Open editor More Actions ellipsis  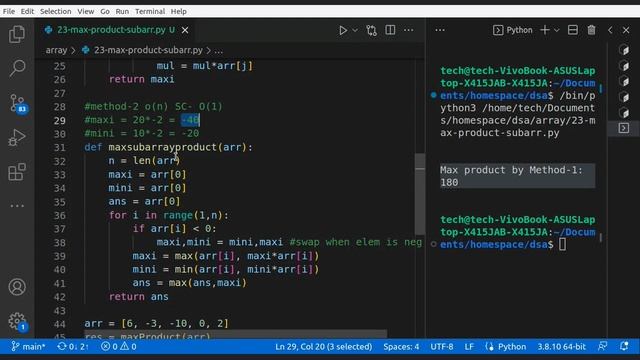(409, 30)
